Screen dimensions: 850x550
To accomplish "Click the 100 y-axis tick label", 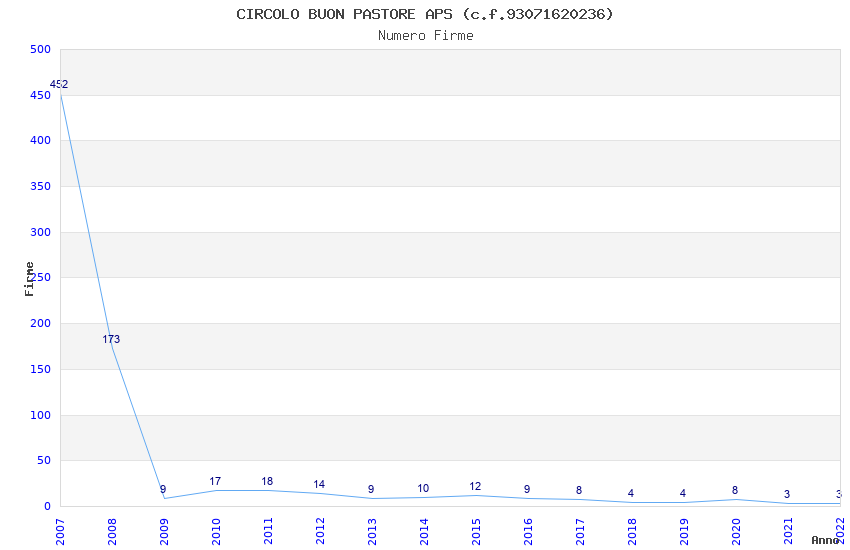I will click(x=41, y=416).
